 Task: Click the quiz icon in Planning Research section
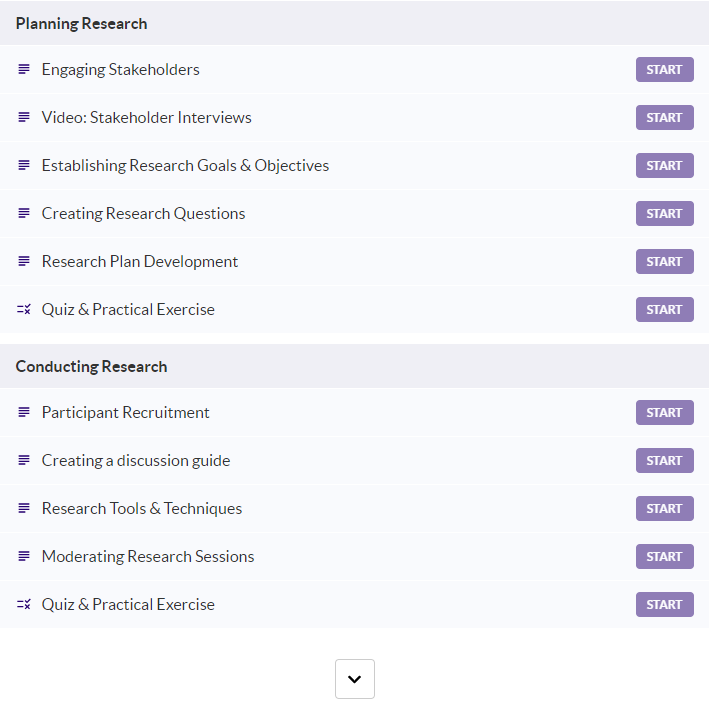point(23,309)
